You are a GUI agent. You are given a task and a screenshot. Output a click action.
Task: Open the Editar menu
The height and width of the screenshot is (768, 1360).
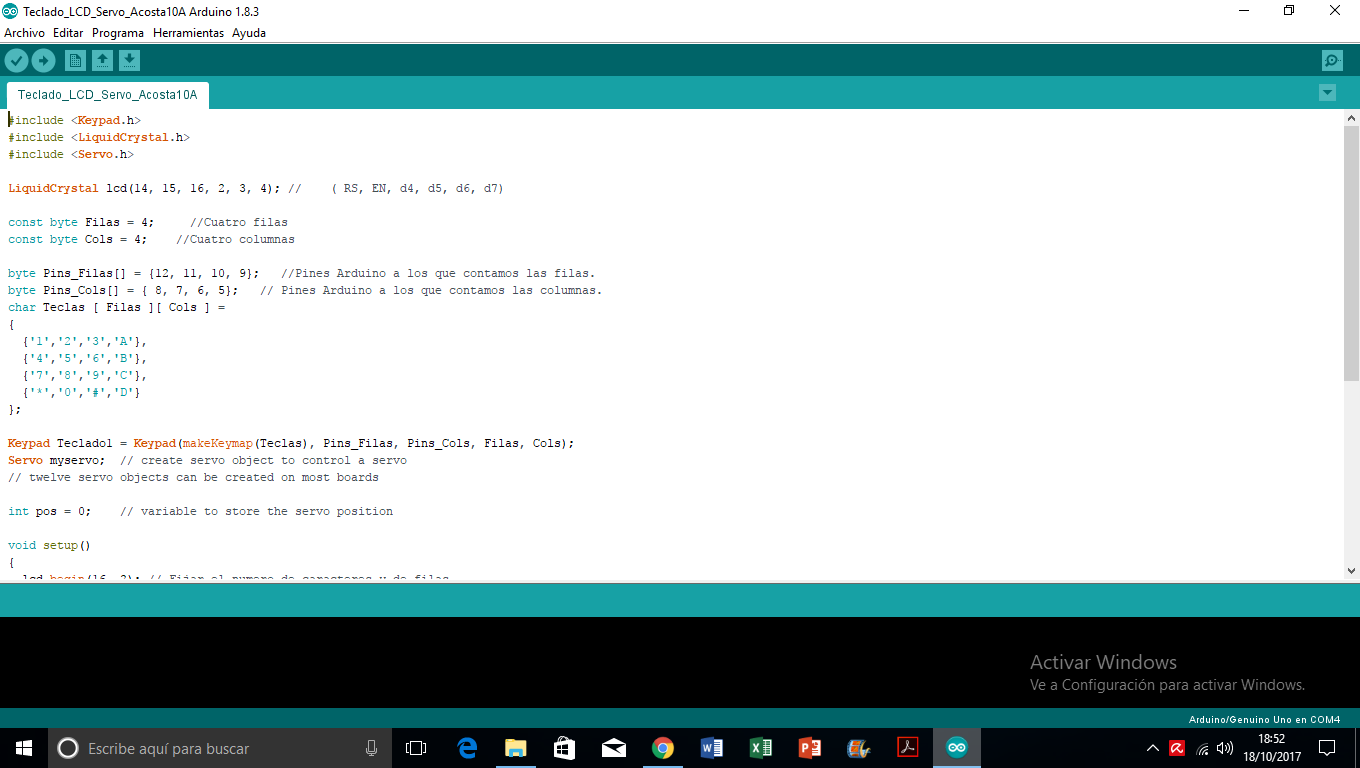tap(68, 33)
